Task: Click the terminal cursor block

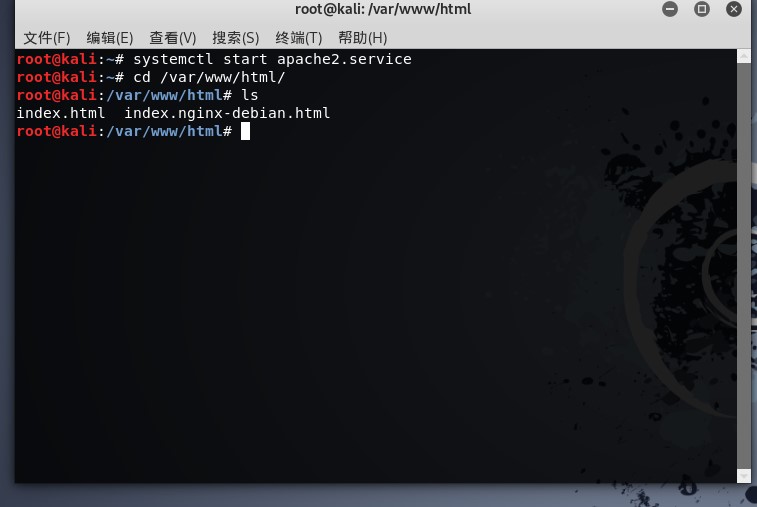Action: (245, 131)
